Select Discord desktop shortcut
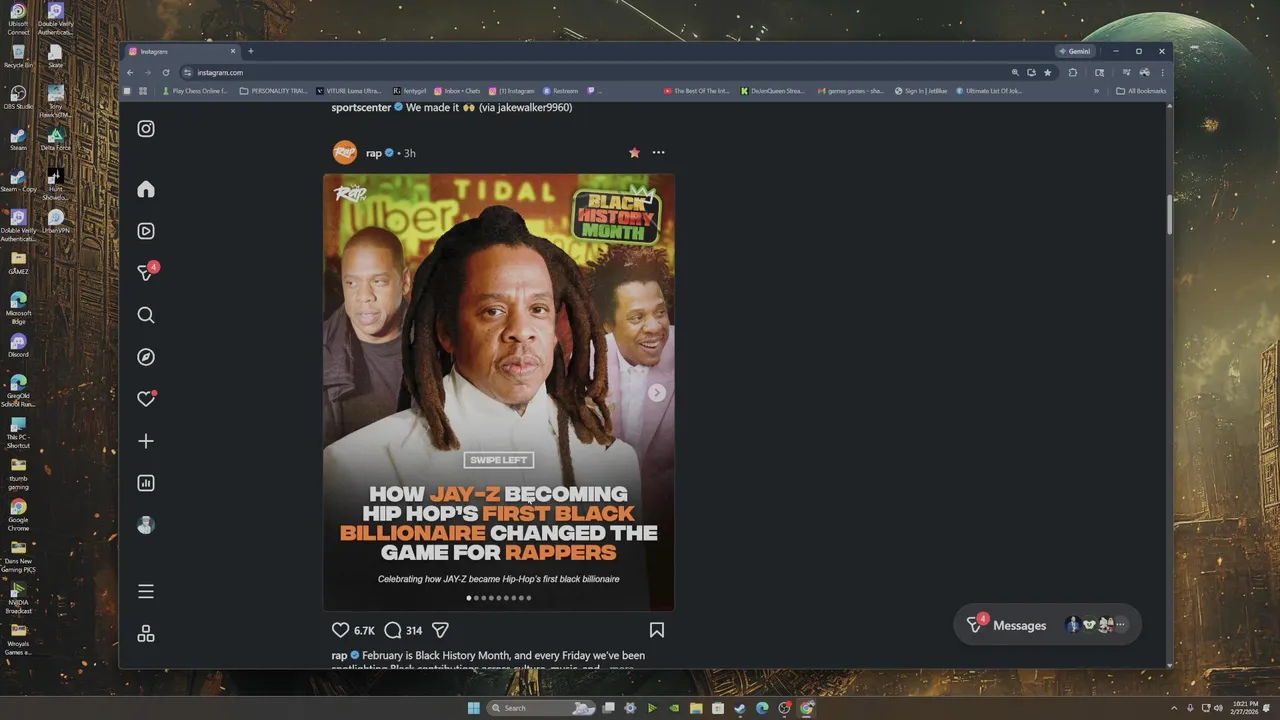The image size is (1280, 720). tap(18, 346)
